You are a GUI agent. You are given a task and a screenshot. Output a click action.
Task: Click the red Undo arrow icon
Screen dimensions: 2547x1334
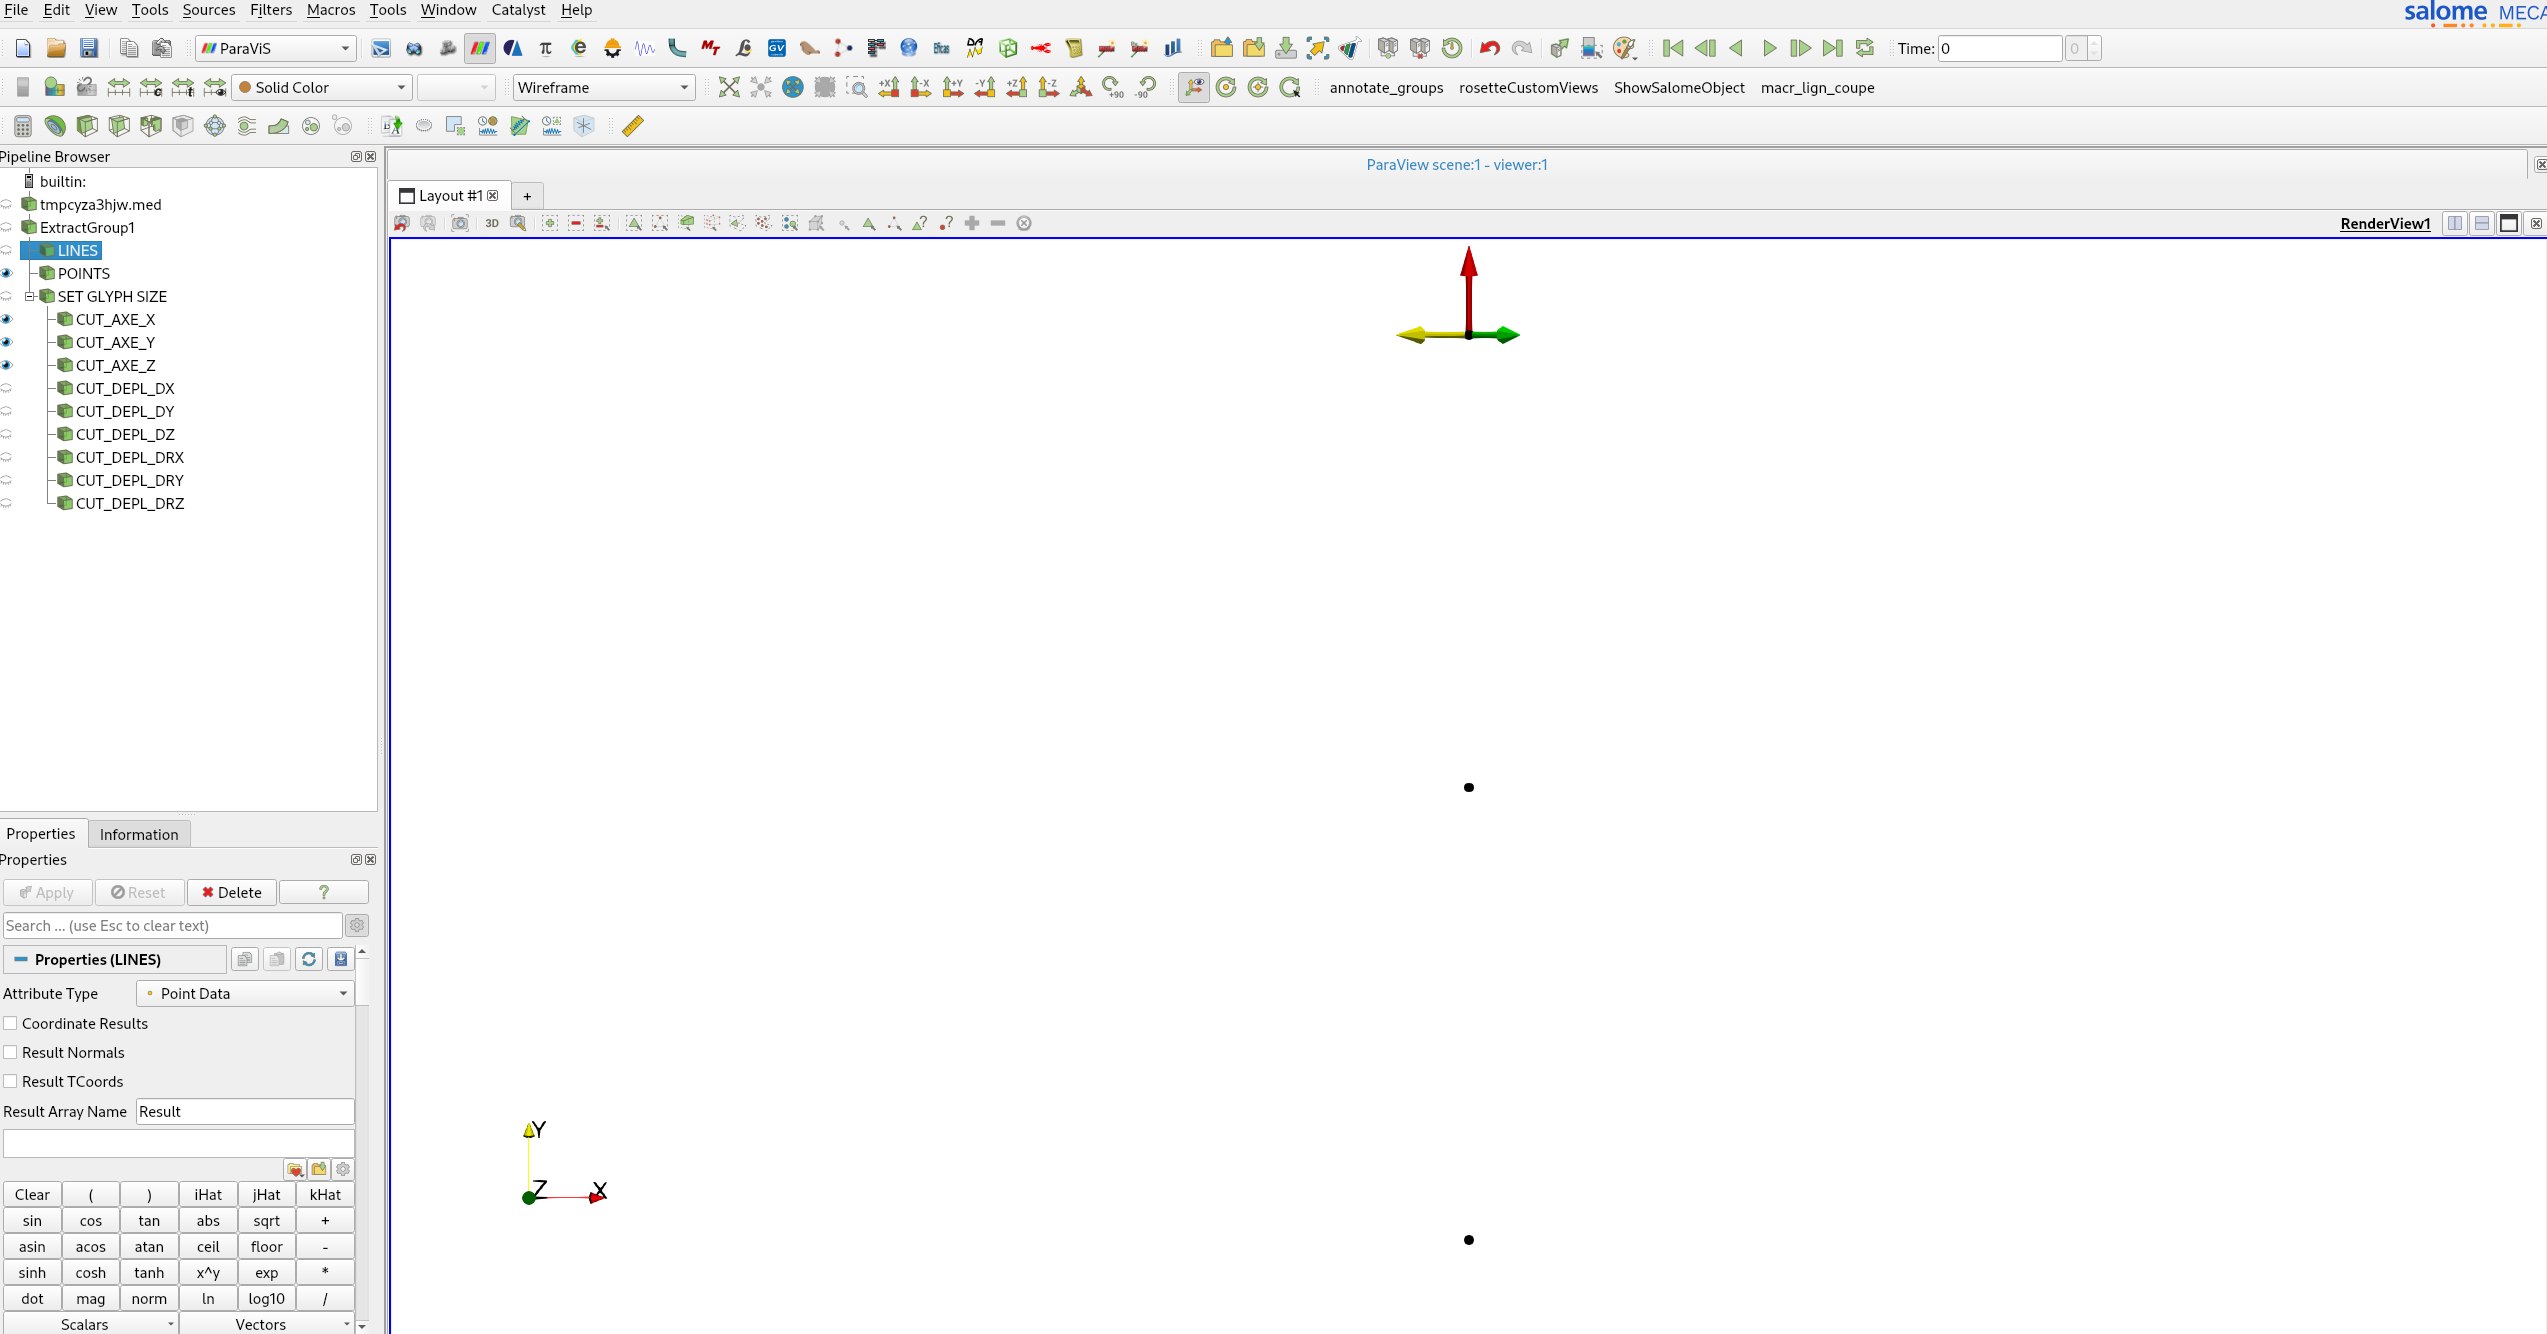[1490, 48]
